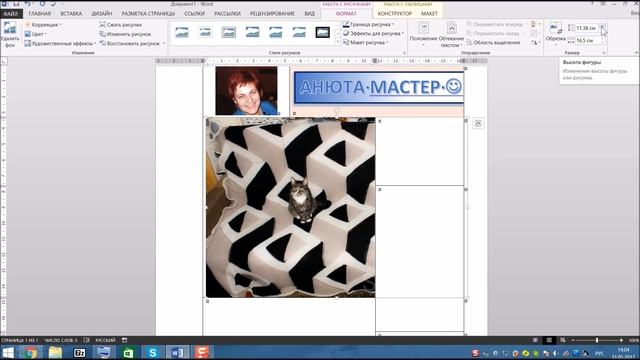Open the Коррекция corrections dropdown
The height and width of the screenshot is (360, 640).
click(x=43, y=25)
